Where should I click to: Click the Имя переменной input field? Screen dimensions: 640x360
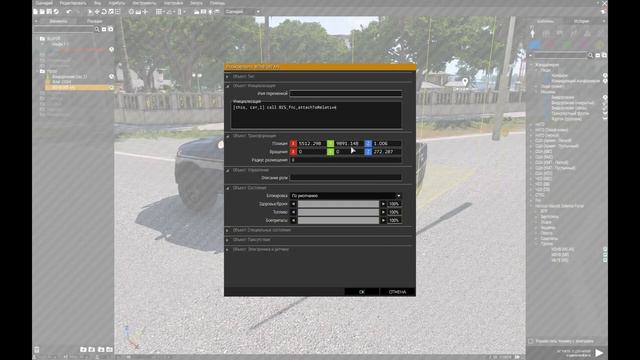click(346, 93)
